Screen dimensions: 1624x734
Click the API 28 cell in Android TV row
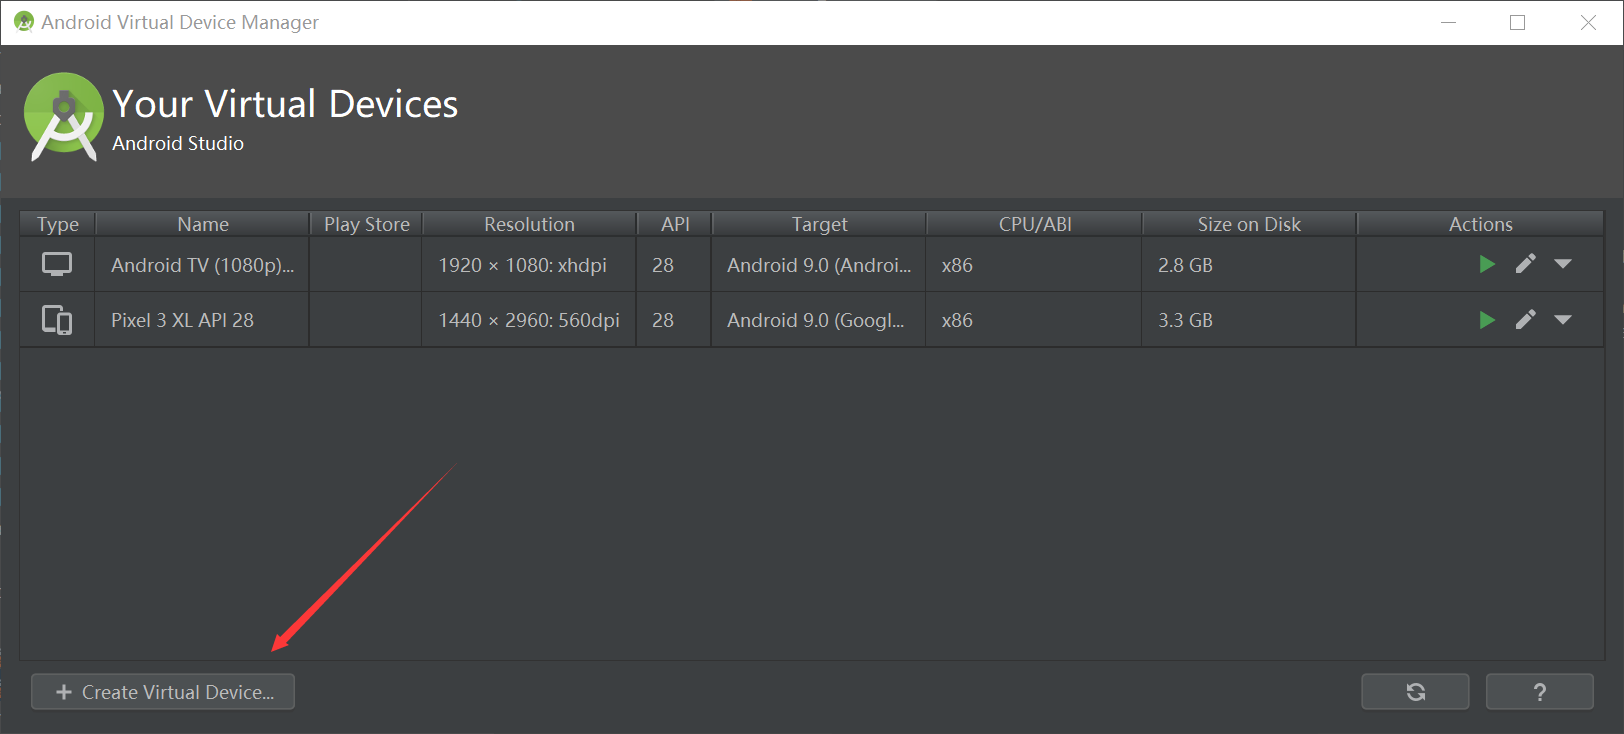tap(674, 265)
